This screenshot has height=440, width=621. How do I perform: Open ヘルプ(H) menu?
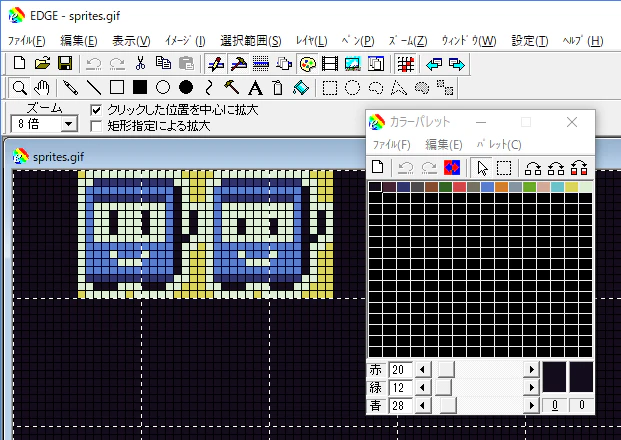[583, 40]
